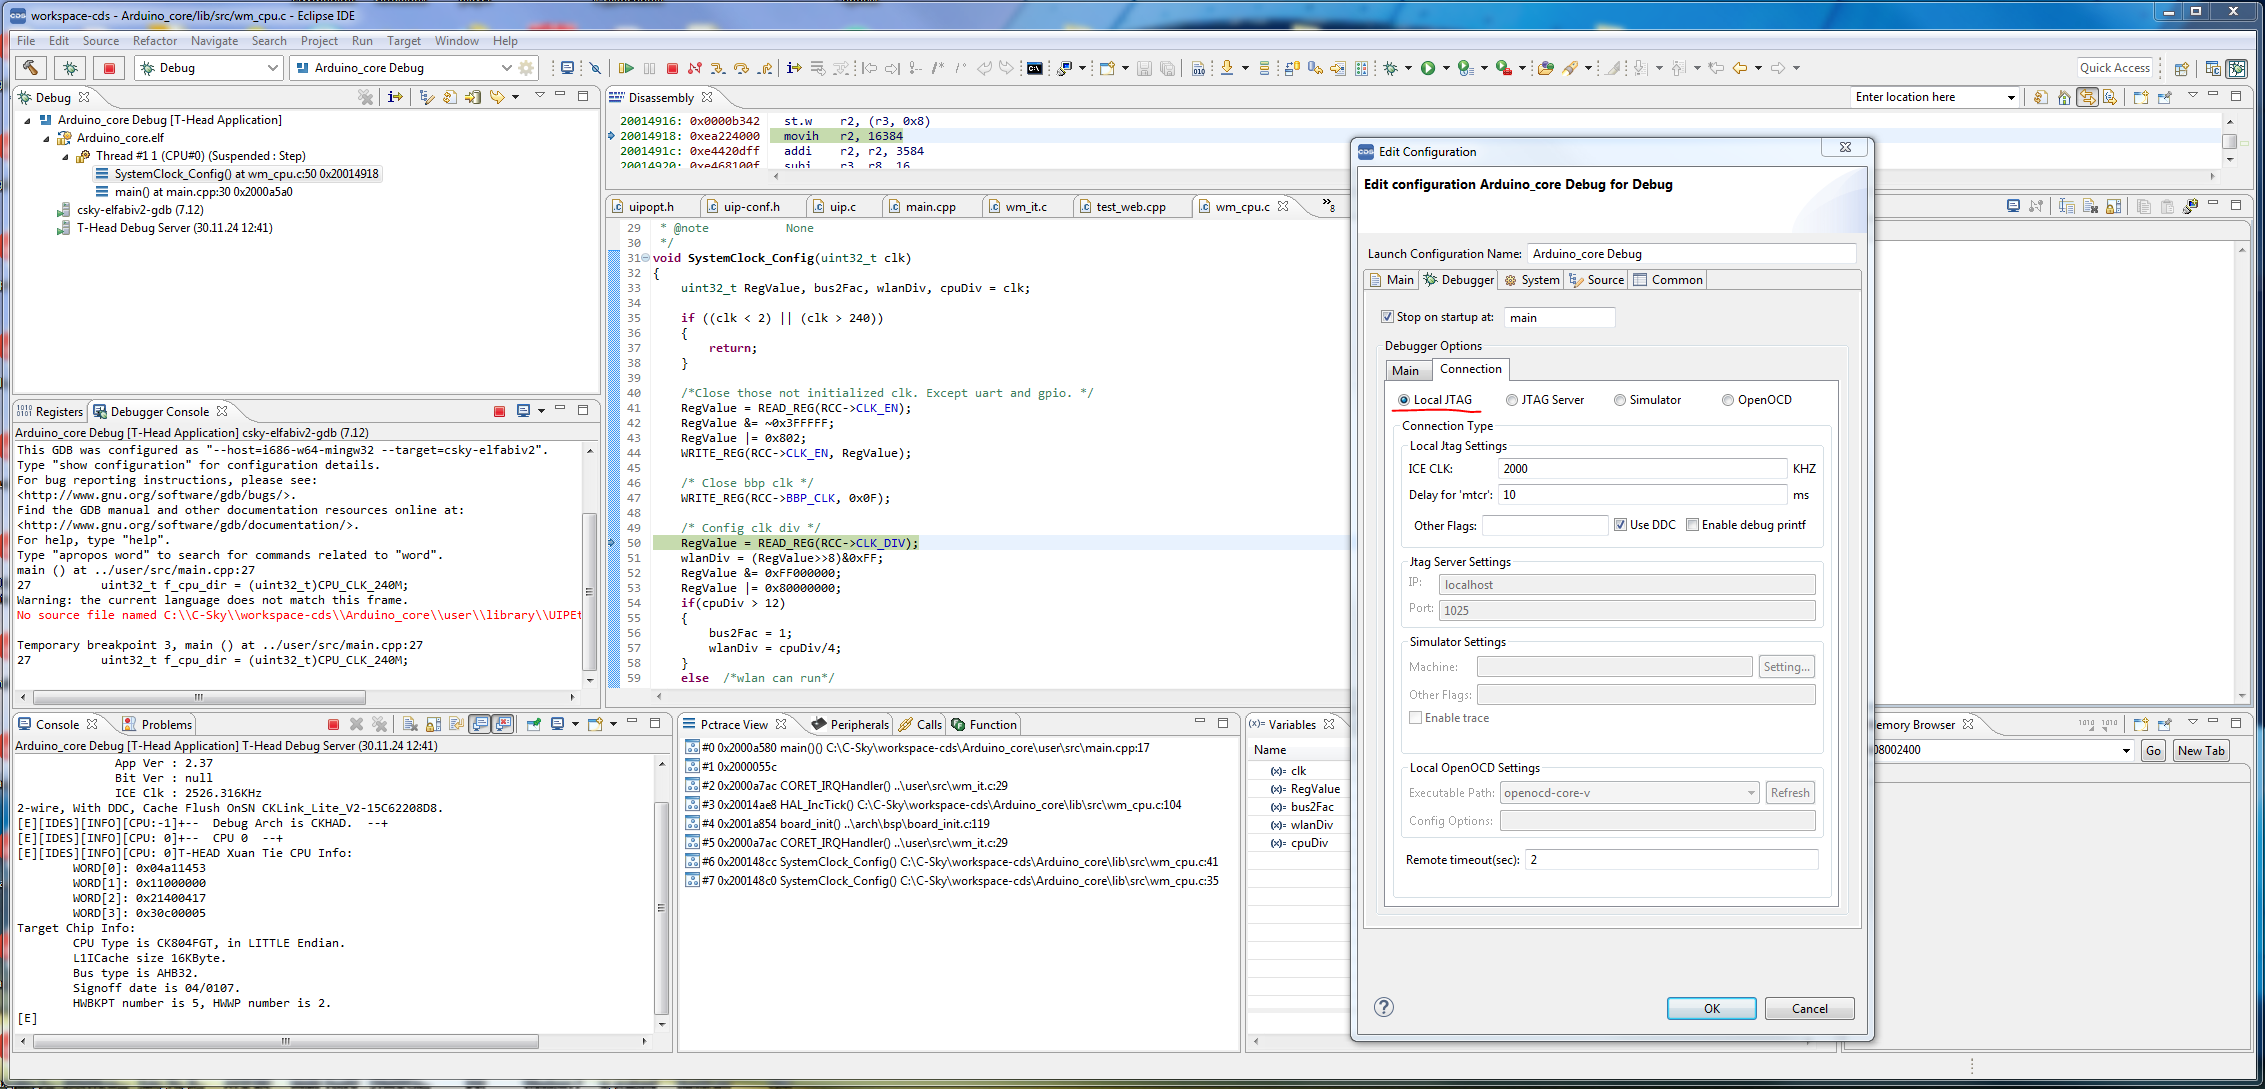
Task: Click the Home icon in Disassembly view
Action: pyautogui.click(x=2064, y=97)
